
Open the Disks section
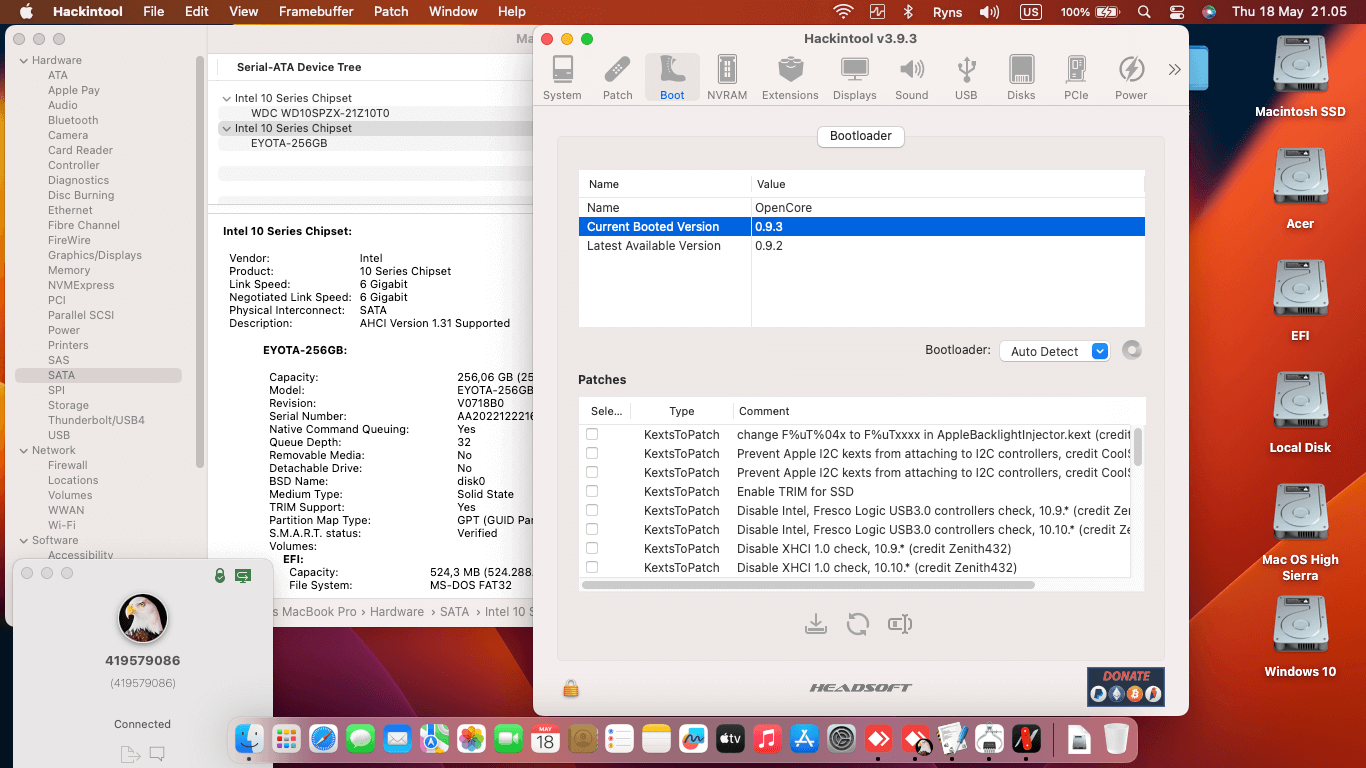1021,78
